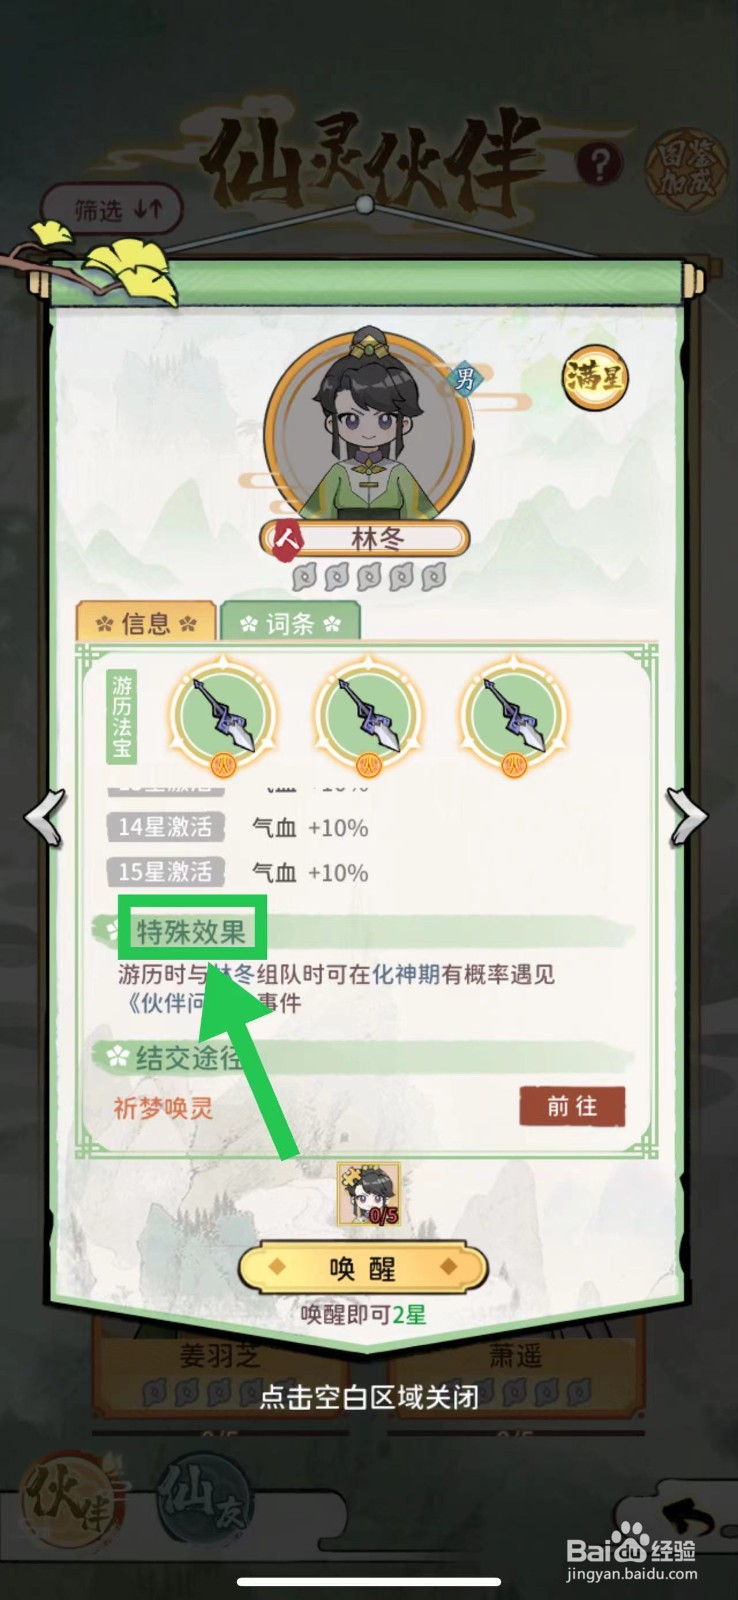The height and width of the screenshot is (1600, 738).
Task: Tap the 图鉴加成 round badge
Action: pyautogui.click(x=683, y=168)
